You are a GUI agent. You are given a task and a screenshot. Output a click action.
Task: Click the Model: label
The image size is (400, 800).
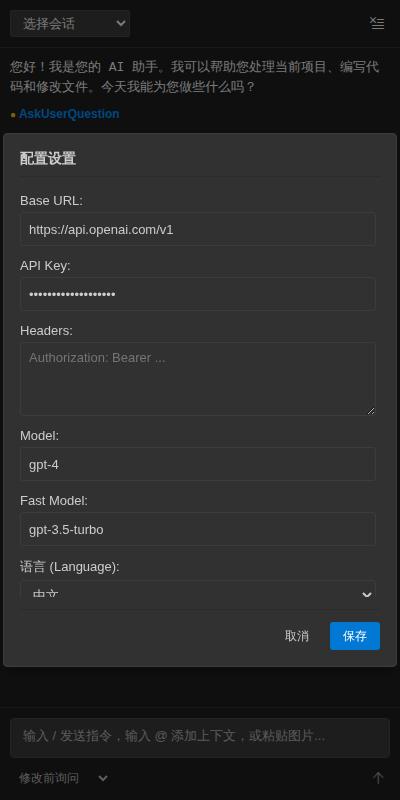(x=39, y=436)
